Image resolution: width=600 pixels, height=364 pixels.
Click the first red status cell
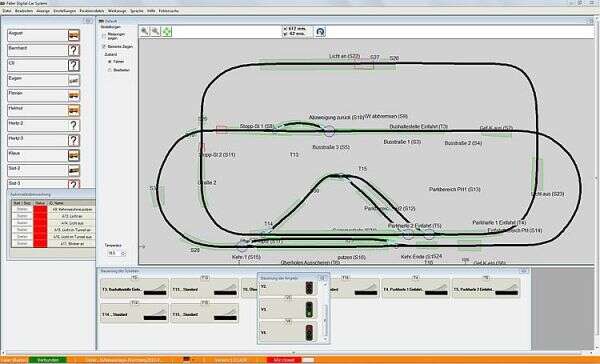coord(40,209)
